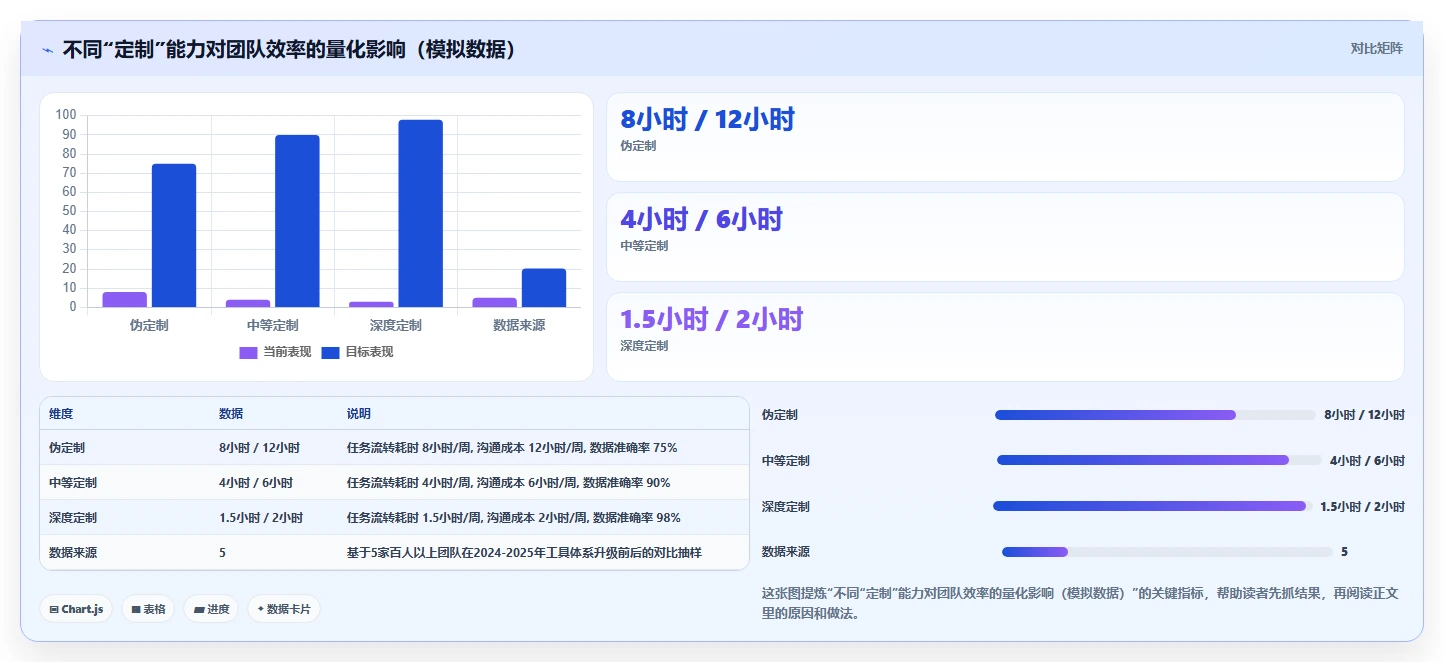This screenshot has width=1444, height=662.
Task: Click the Chart.js tag chip
Action: coord(76,609)
